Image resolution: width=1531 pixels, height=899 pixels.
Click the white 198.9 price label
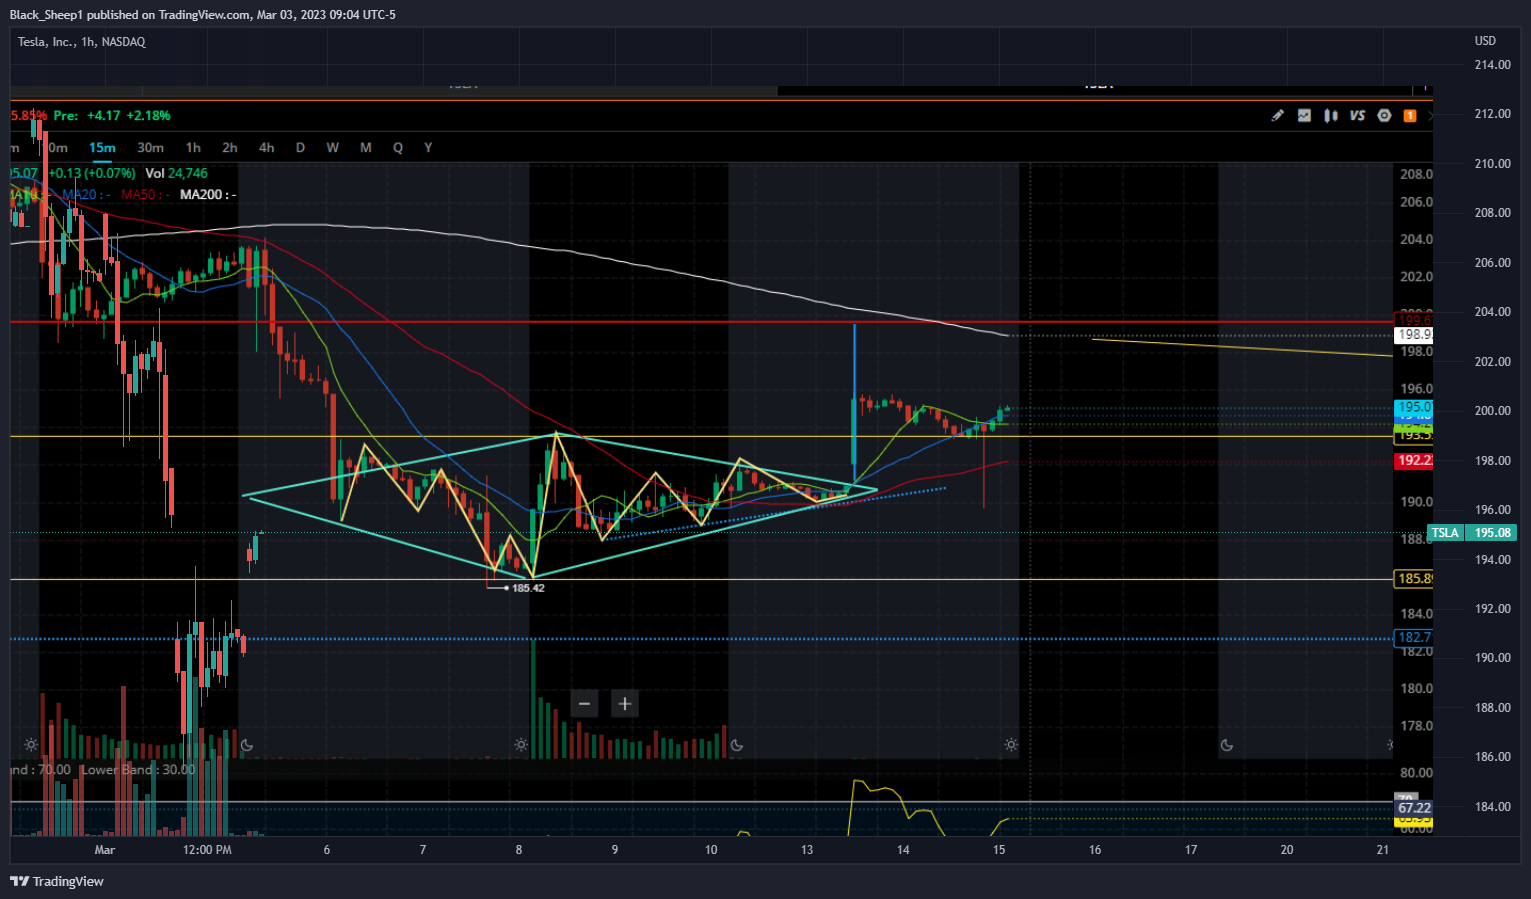[x=1414, y=335]
